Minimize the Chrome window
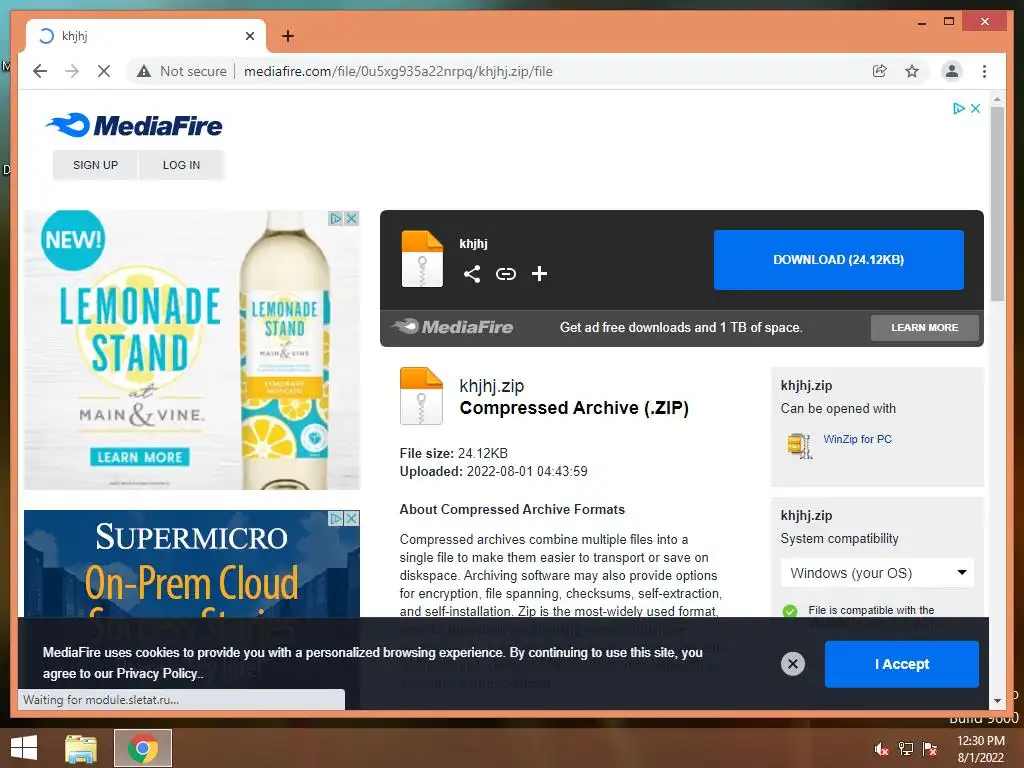The image size is (1024, 768). (921, 22)
